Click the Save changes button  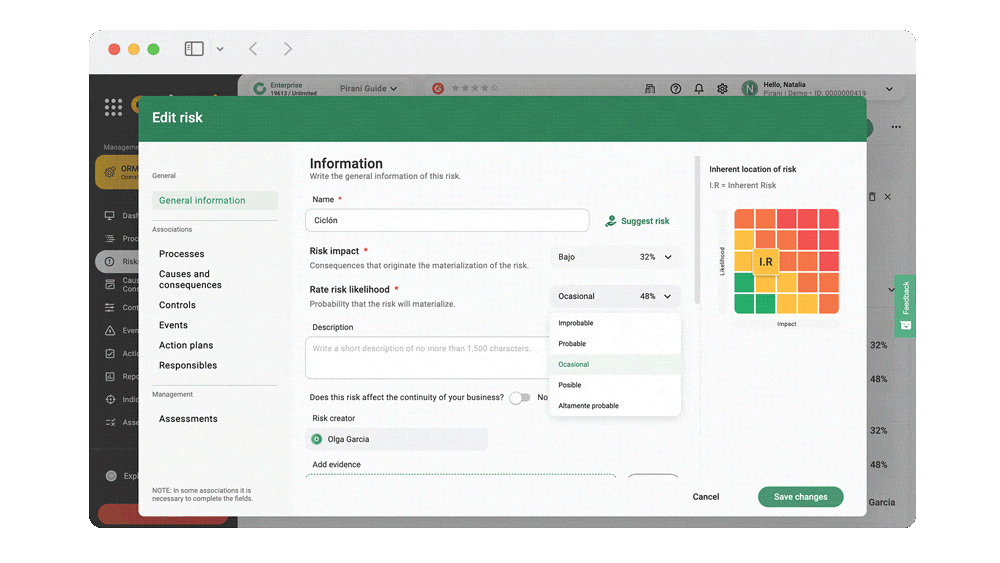pyautogui.click(x=800, y=497)
